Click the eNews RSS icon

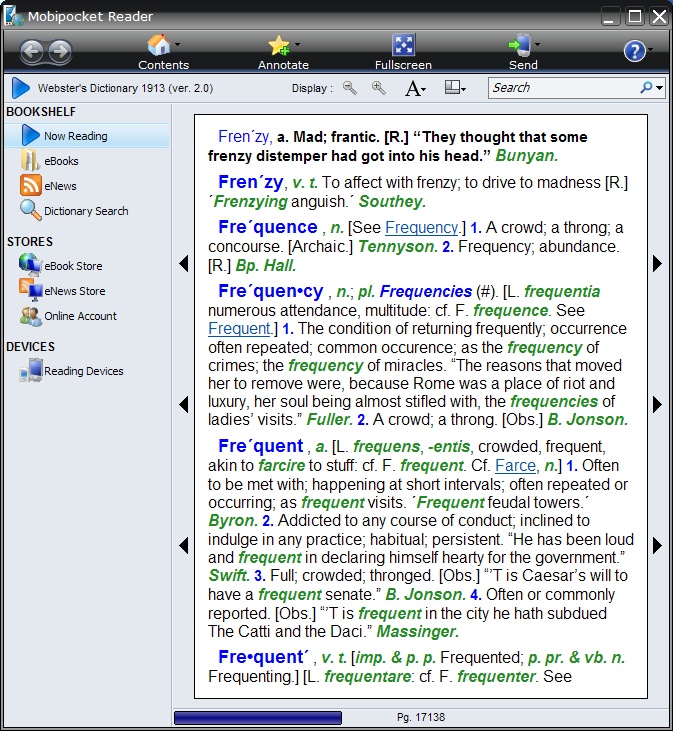[x=30, y=185]
